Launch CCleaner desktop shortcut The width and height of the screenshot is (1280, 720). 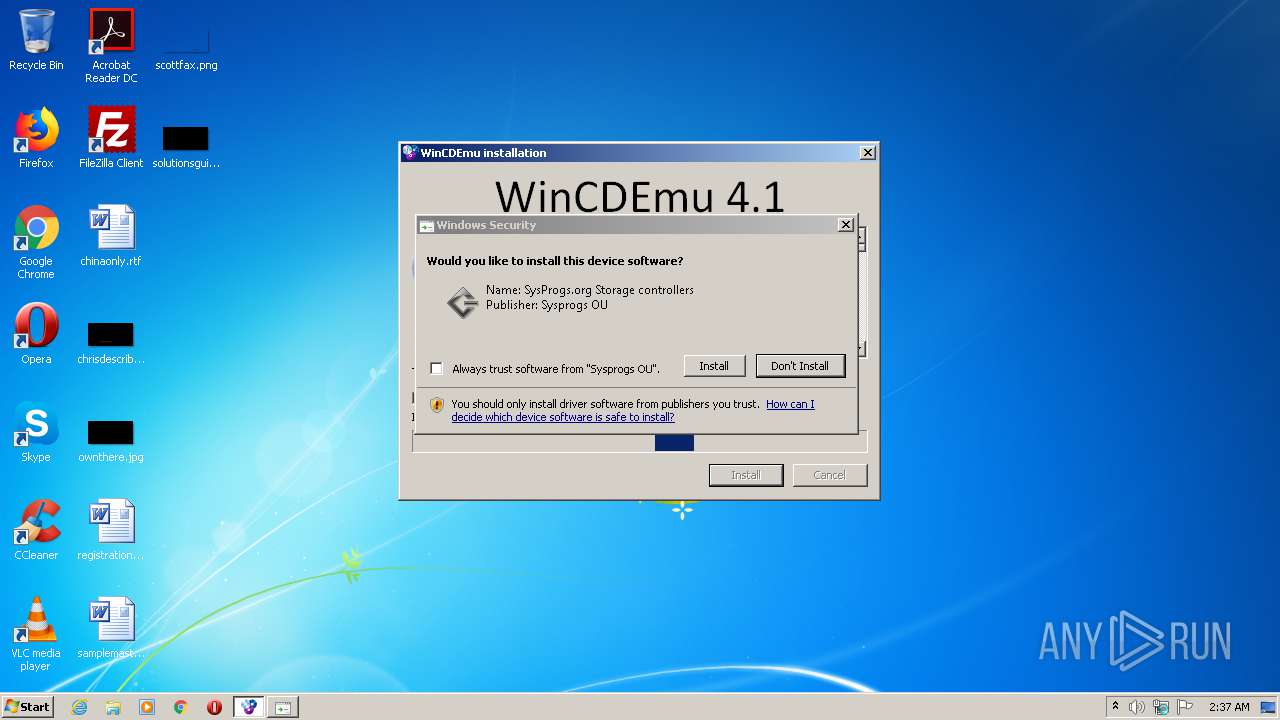pos(36,530)
